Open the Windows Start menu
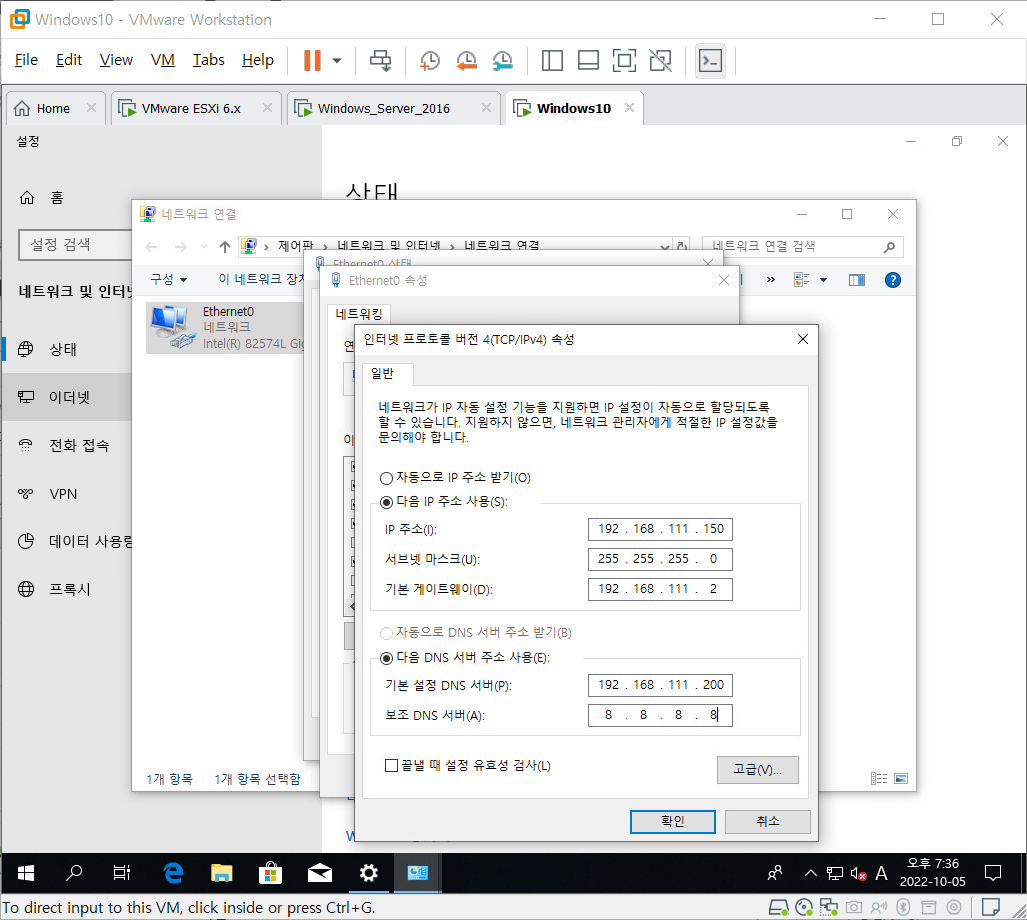The image size is (1027, 920). (x=26, y=873)
